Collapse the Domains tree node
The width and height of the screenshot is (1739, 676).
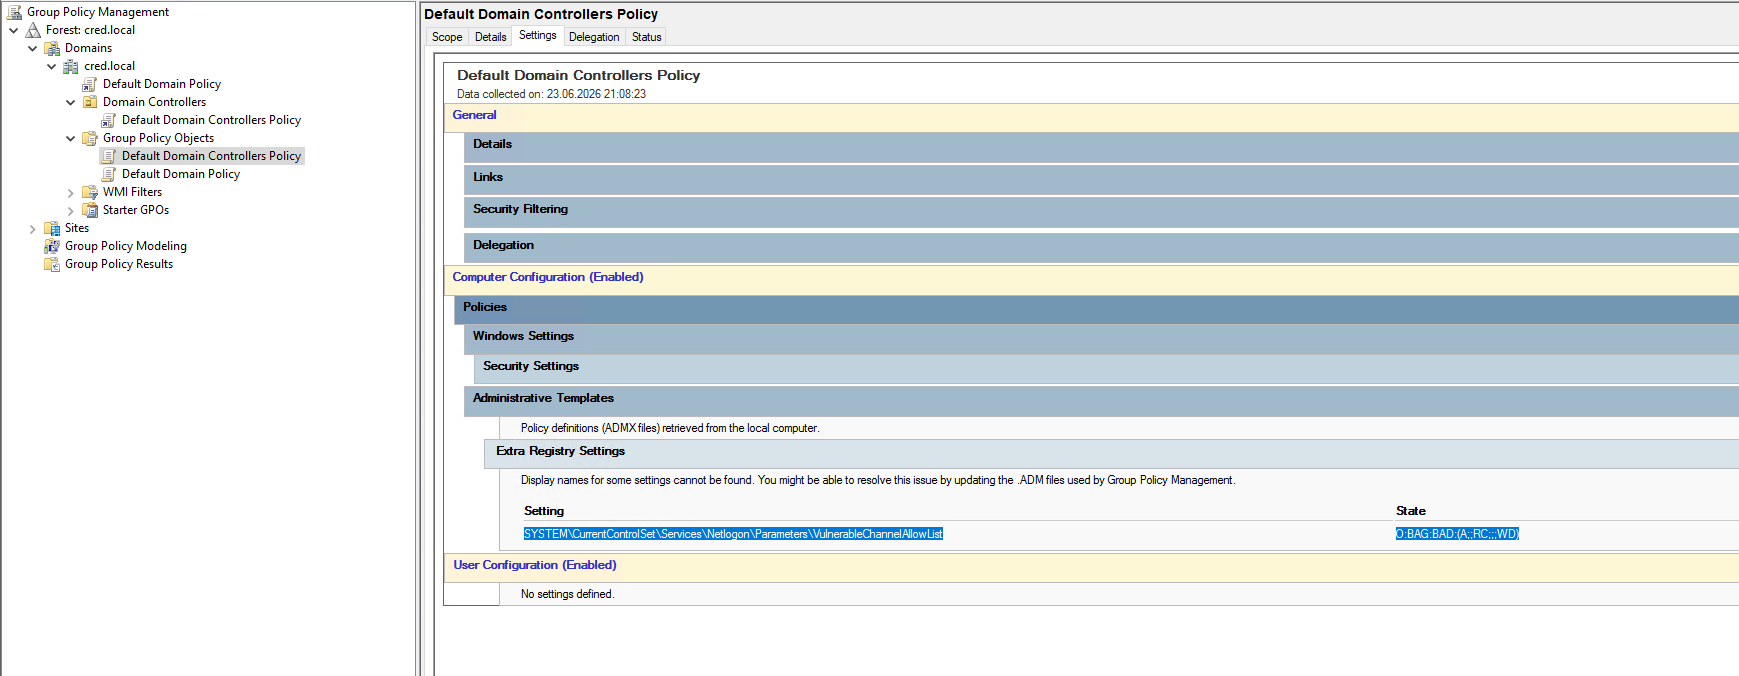click(x=33, y=48)
